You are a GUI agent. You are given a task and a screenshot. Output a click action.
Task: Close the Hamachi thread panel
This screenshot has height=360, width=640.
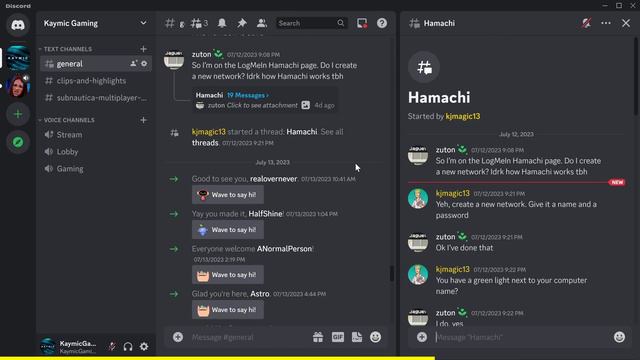coord(626,23)
